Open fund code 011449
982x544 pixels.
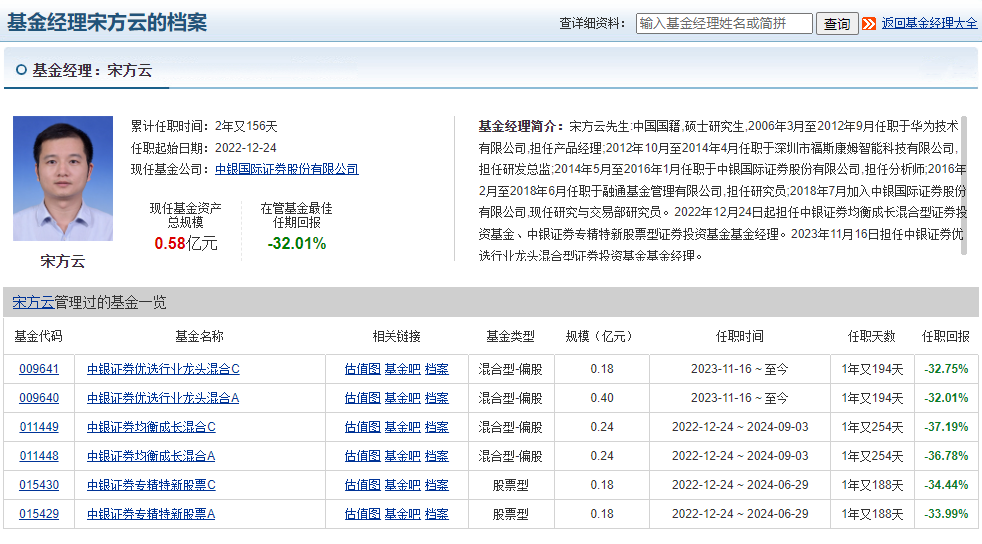point(39,427)
